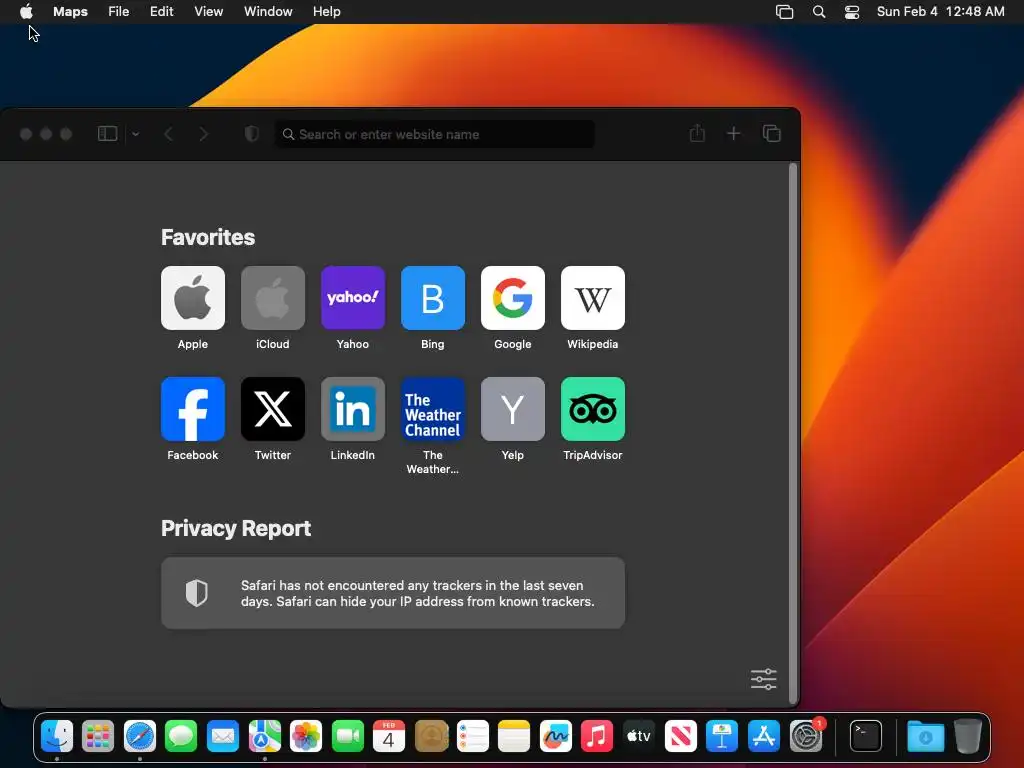This screenshot has height=768, width=1024.
Task: Open Finder from the Dock
Action: [x=57, y=736]
